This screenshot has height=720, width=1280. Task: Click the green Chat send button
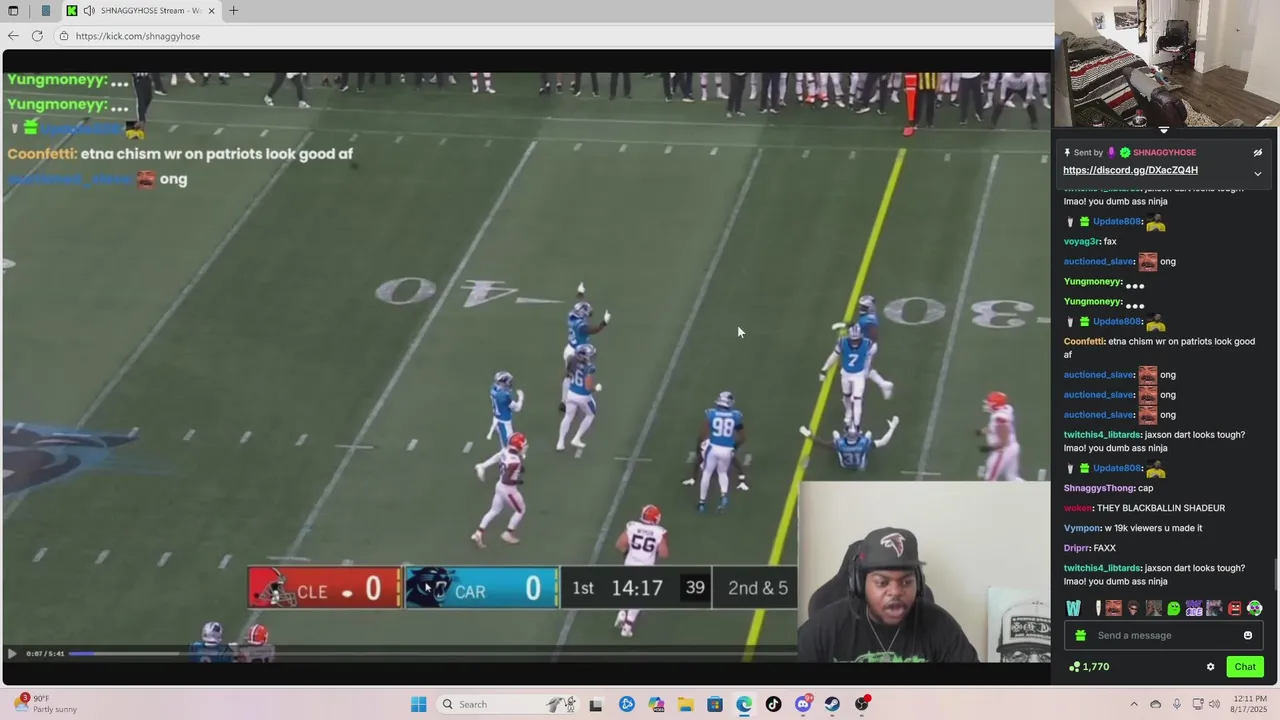pos(1245,667)
